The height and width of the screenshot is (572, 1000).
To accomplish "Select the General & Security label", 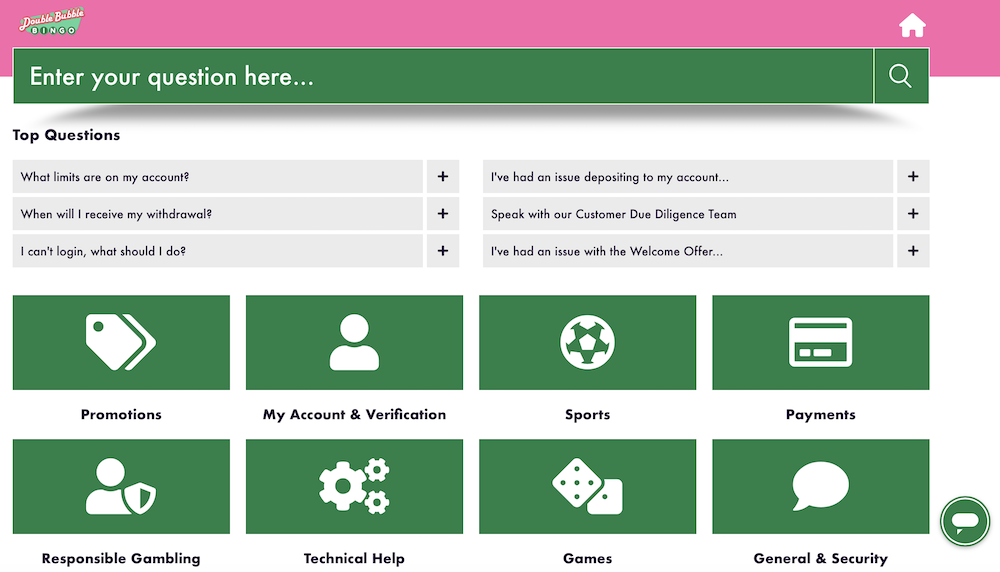I will tap(821, 559).
